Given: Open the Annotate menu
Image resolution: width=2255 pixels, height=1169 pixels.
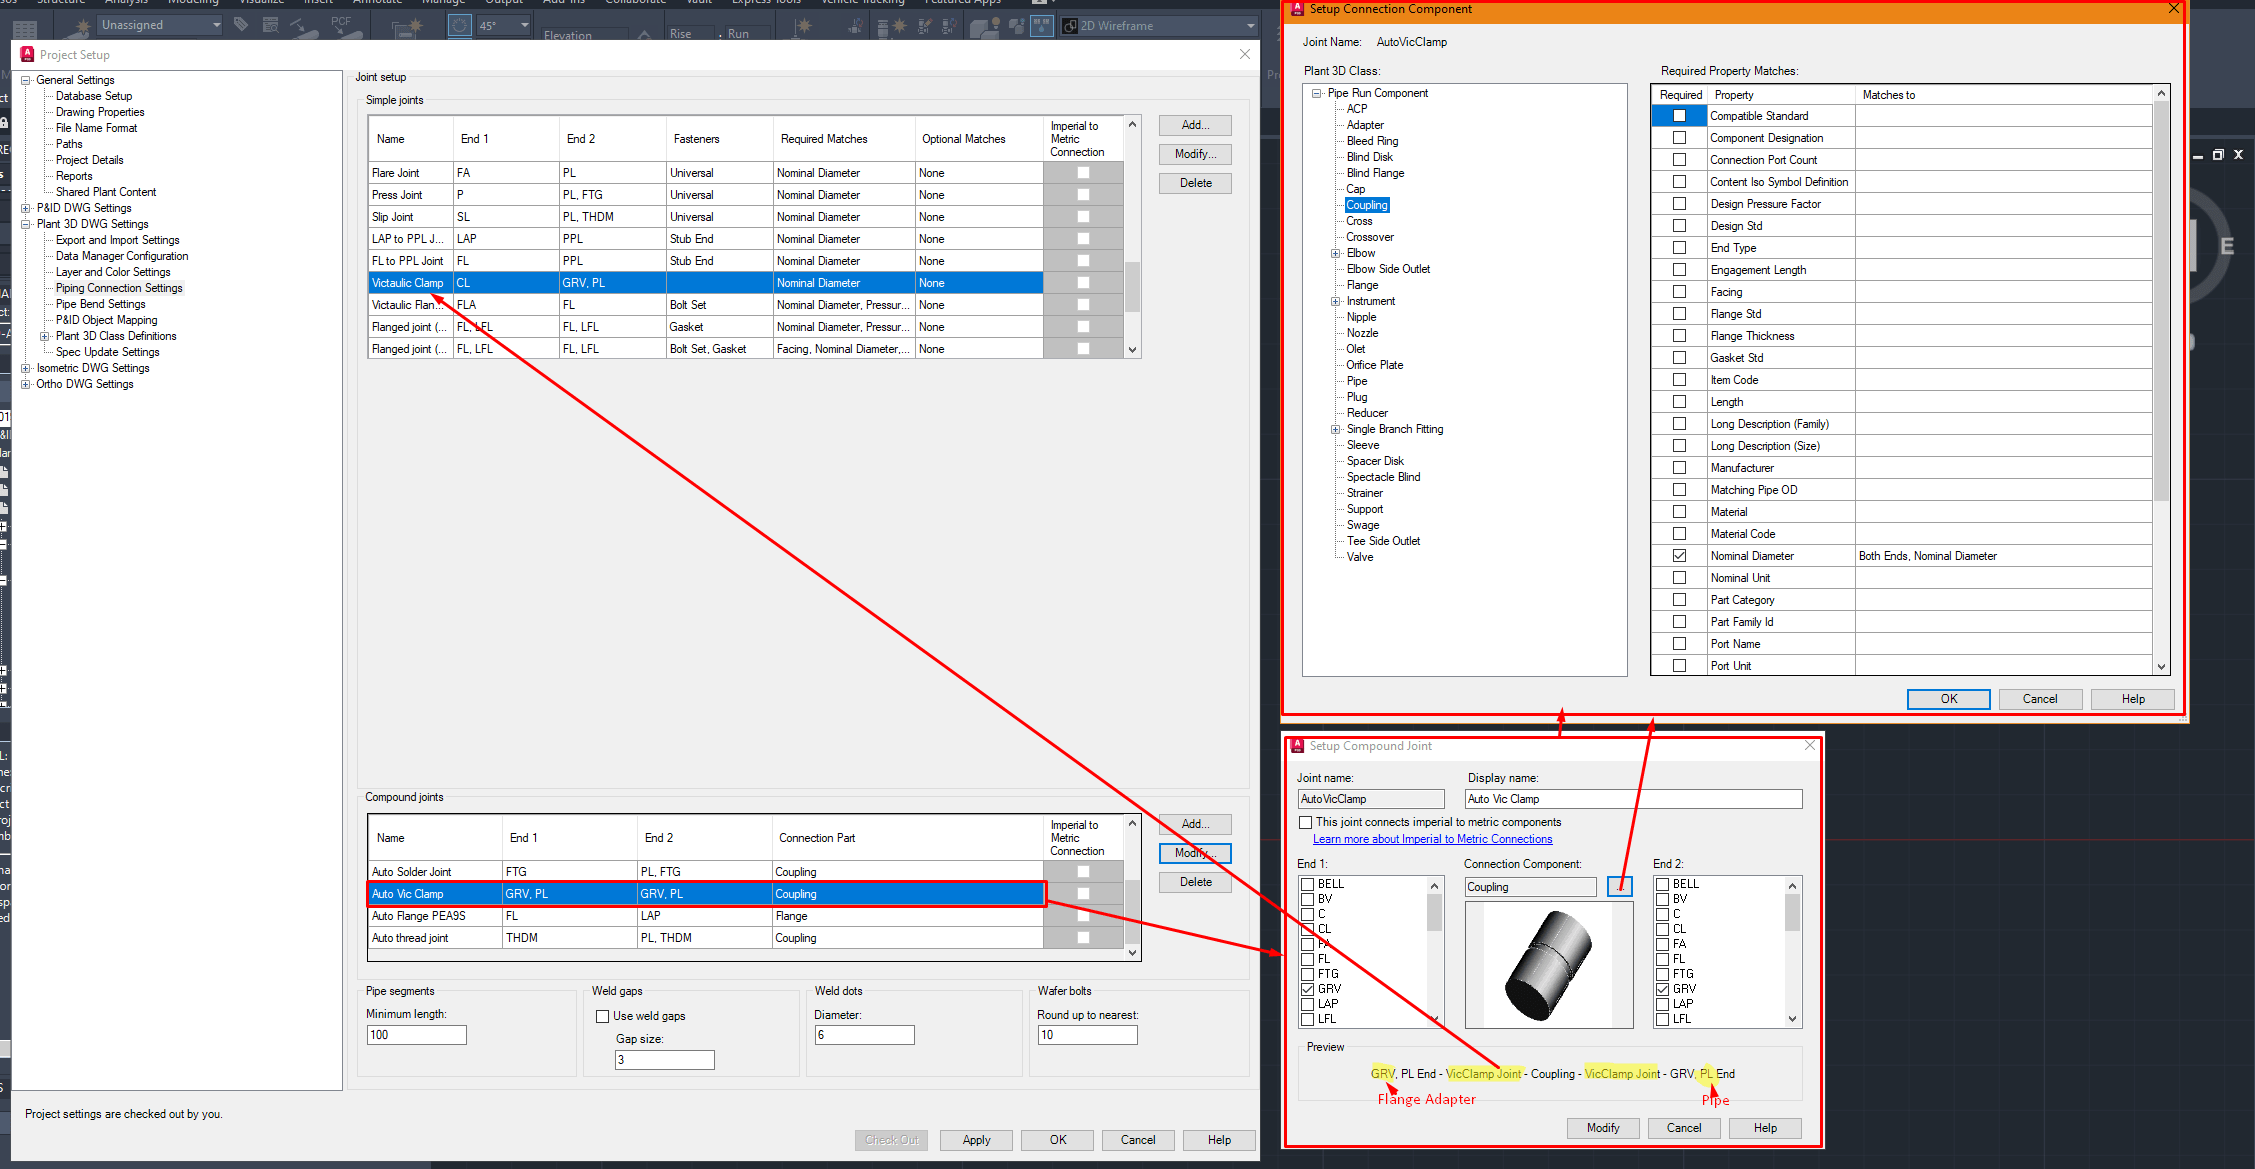Looking at the screenshot, I should [x=378, y=3].
